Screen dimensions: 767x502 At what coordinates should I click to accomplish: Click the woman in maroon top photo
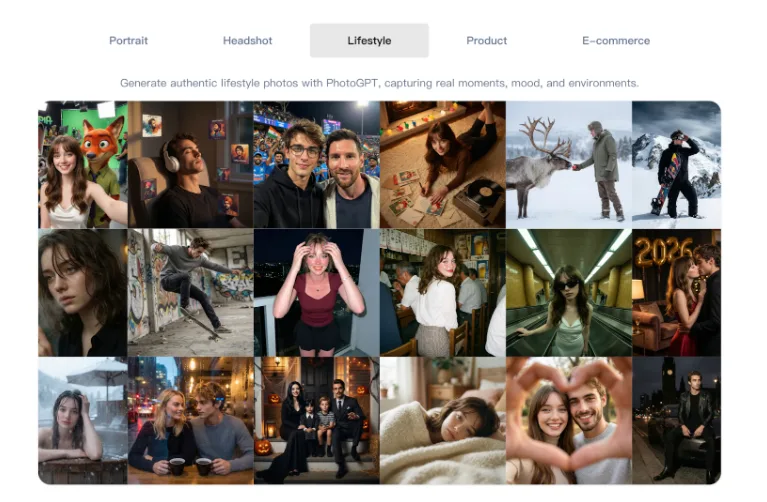coord(316,292)
